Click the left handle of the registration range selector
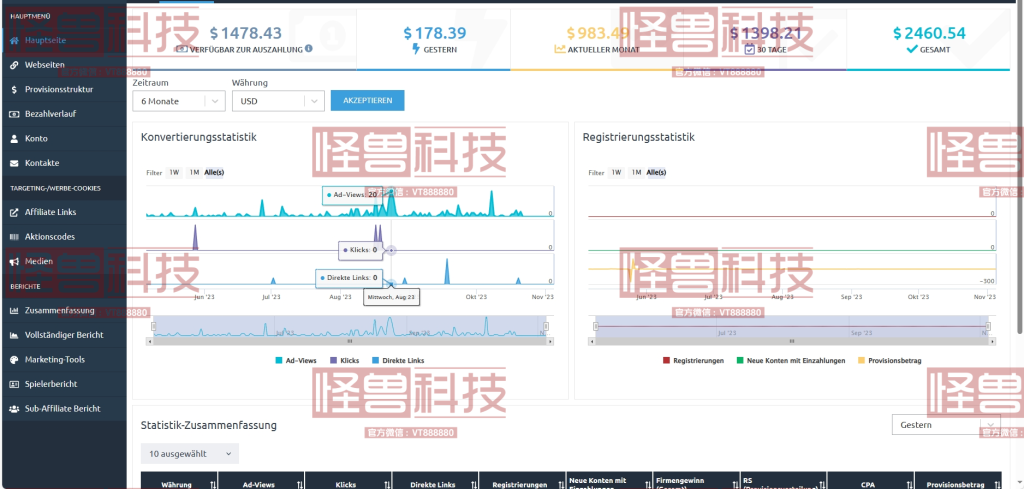This screenshot has height=489, width=1024. (596, 326)
